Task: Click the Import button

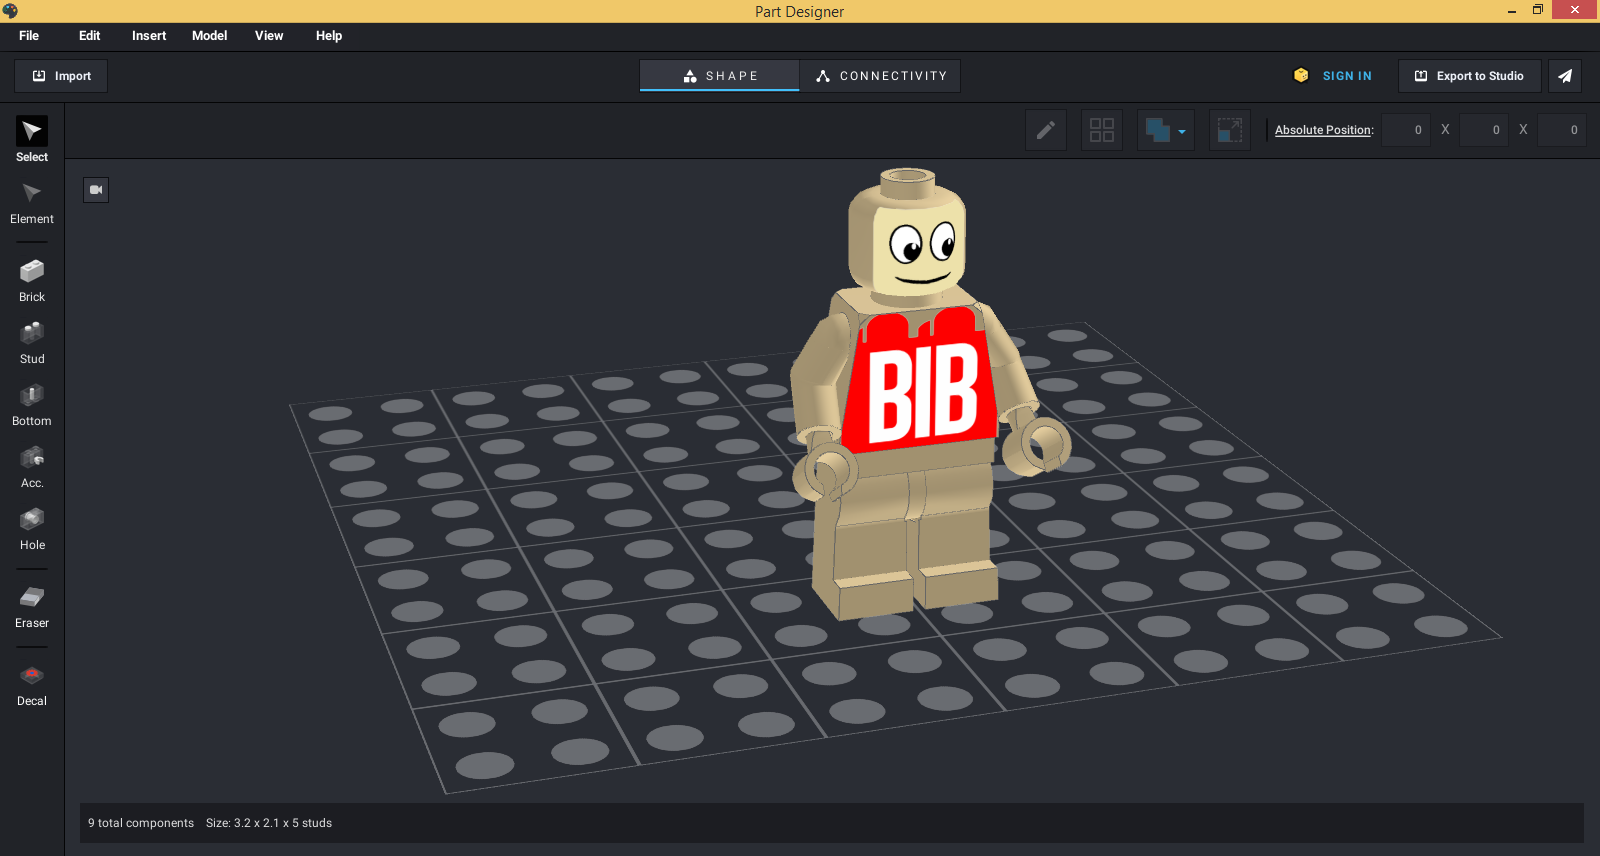Action: 61,76
